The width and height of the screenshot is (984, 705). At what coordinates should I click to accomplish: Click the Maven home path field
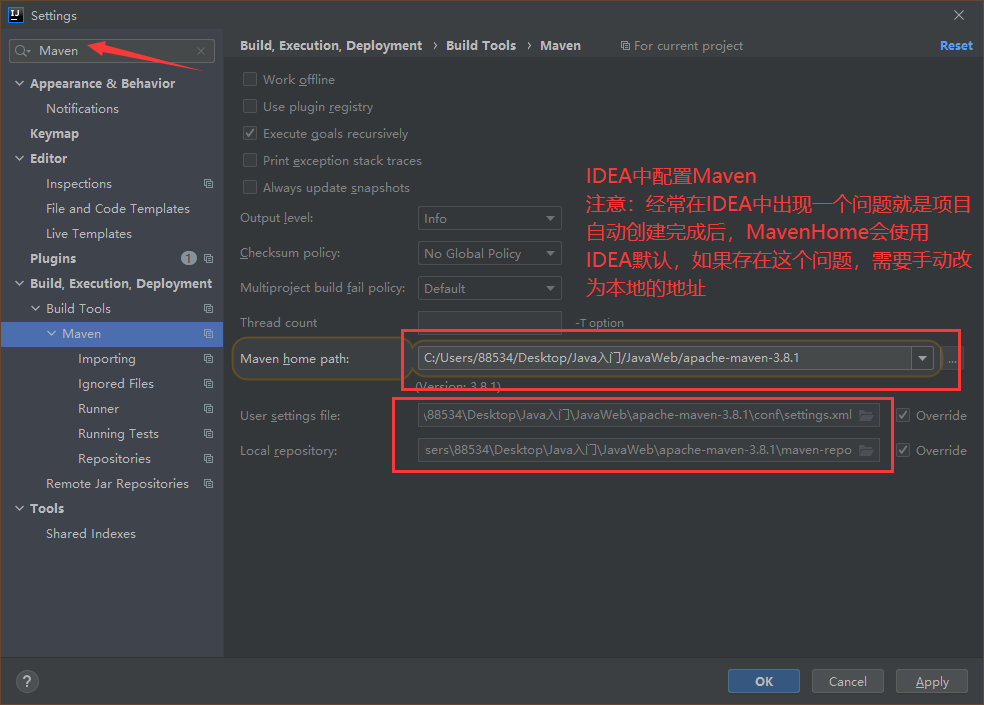click(x=665, y=358)
